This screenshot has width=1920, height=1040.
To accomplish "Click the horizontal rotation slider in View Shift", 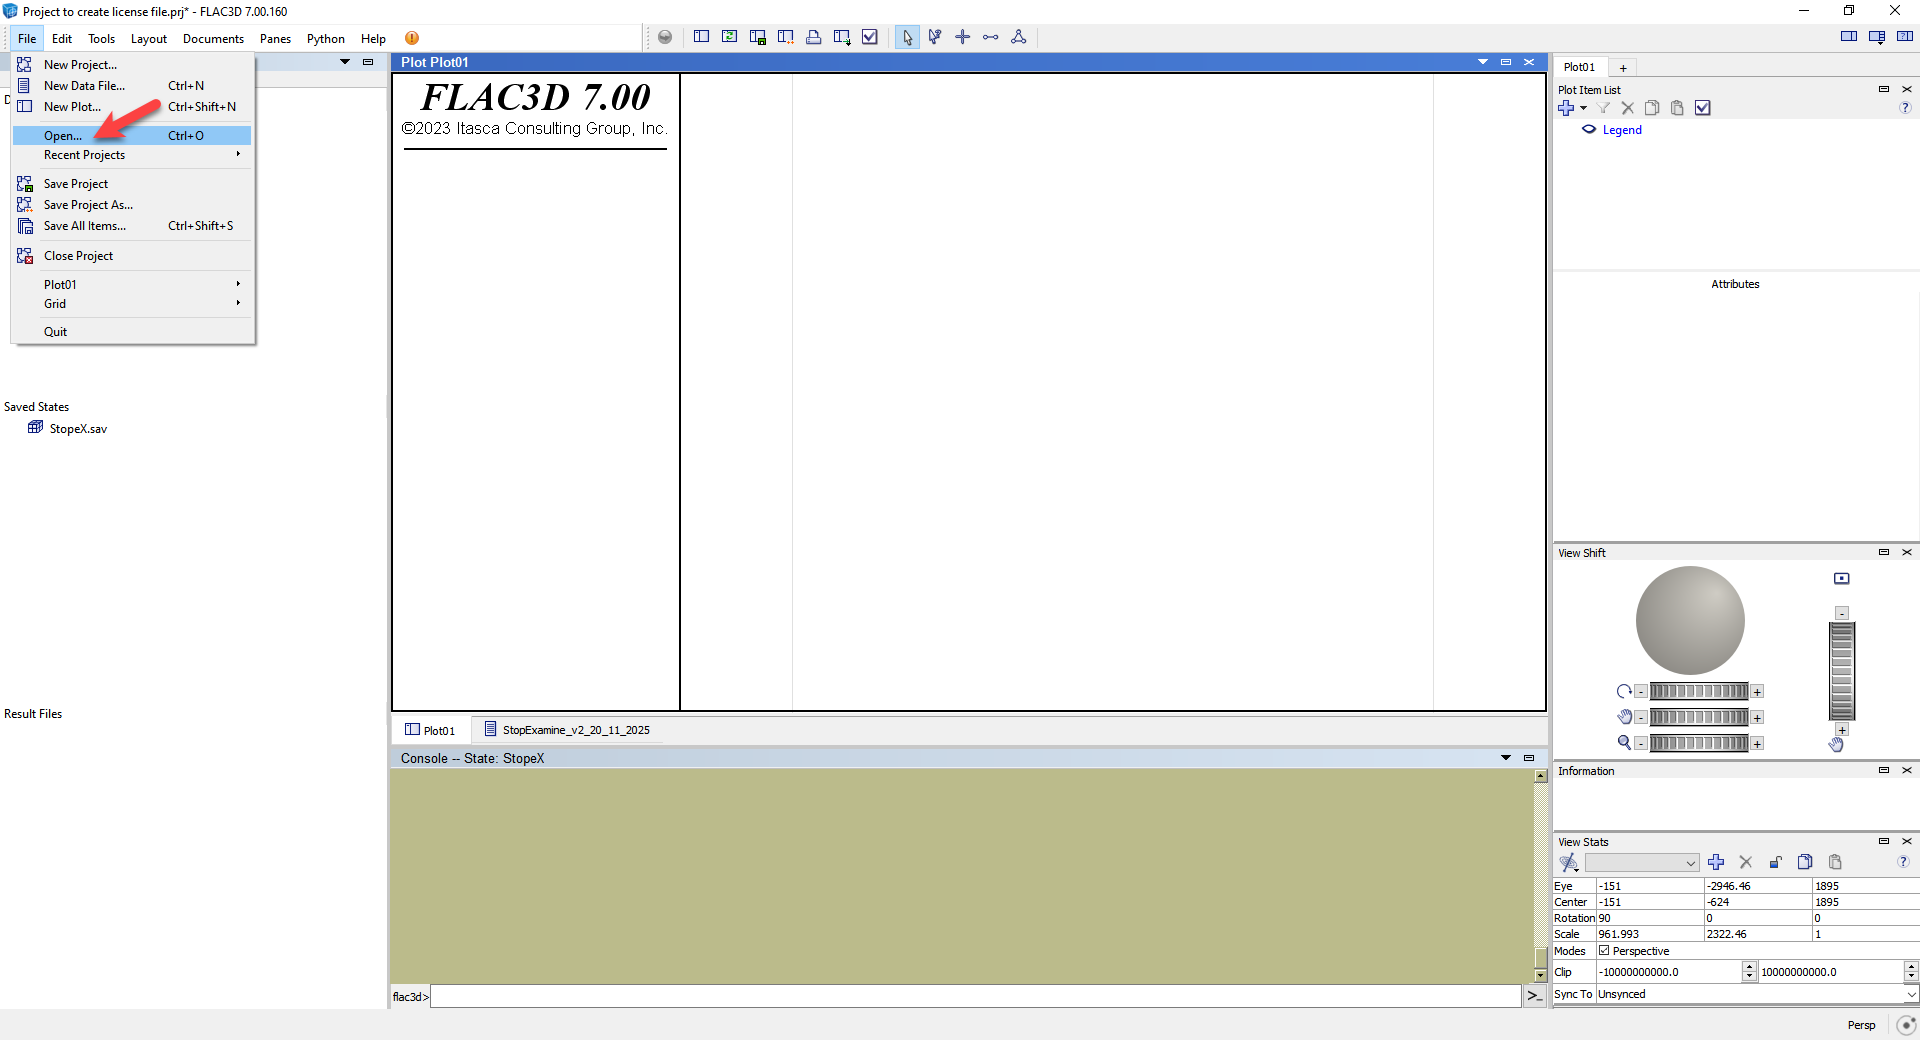I will pos(1699,692).
